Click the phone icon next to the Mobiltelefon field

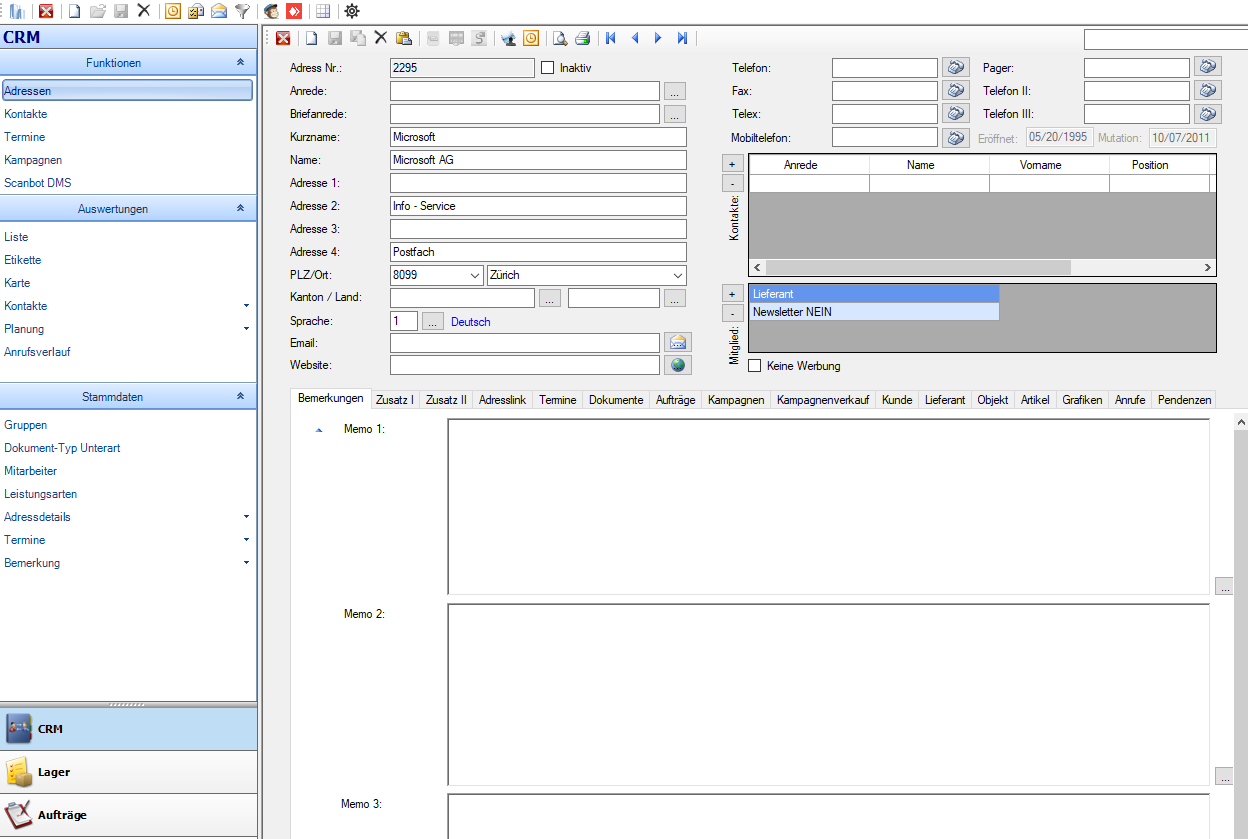(x=956, y=137)
